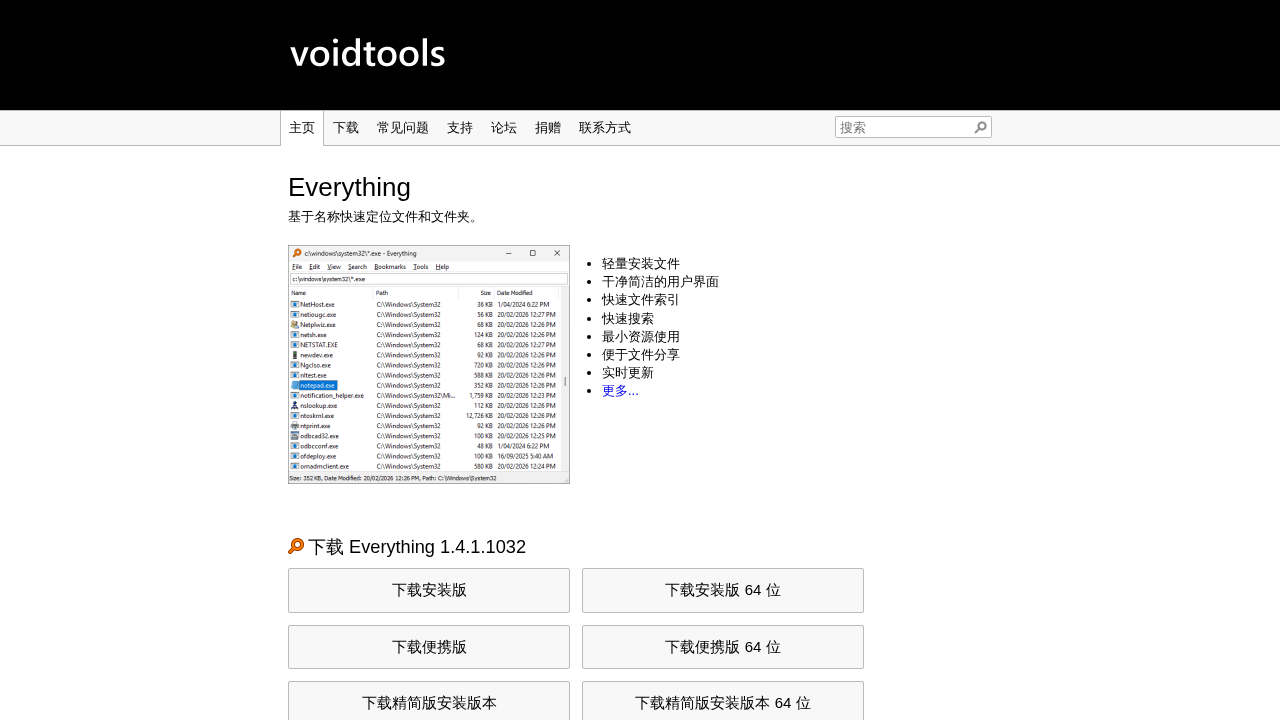Screen dimensions: 1280x720
Task: Click 下载安装版 button
Action: 429,590
